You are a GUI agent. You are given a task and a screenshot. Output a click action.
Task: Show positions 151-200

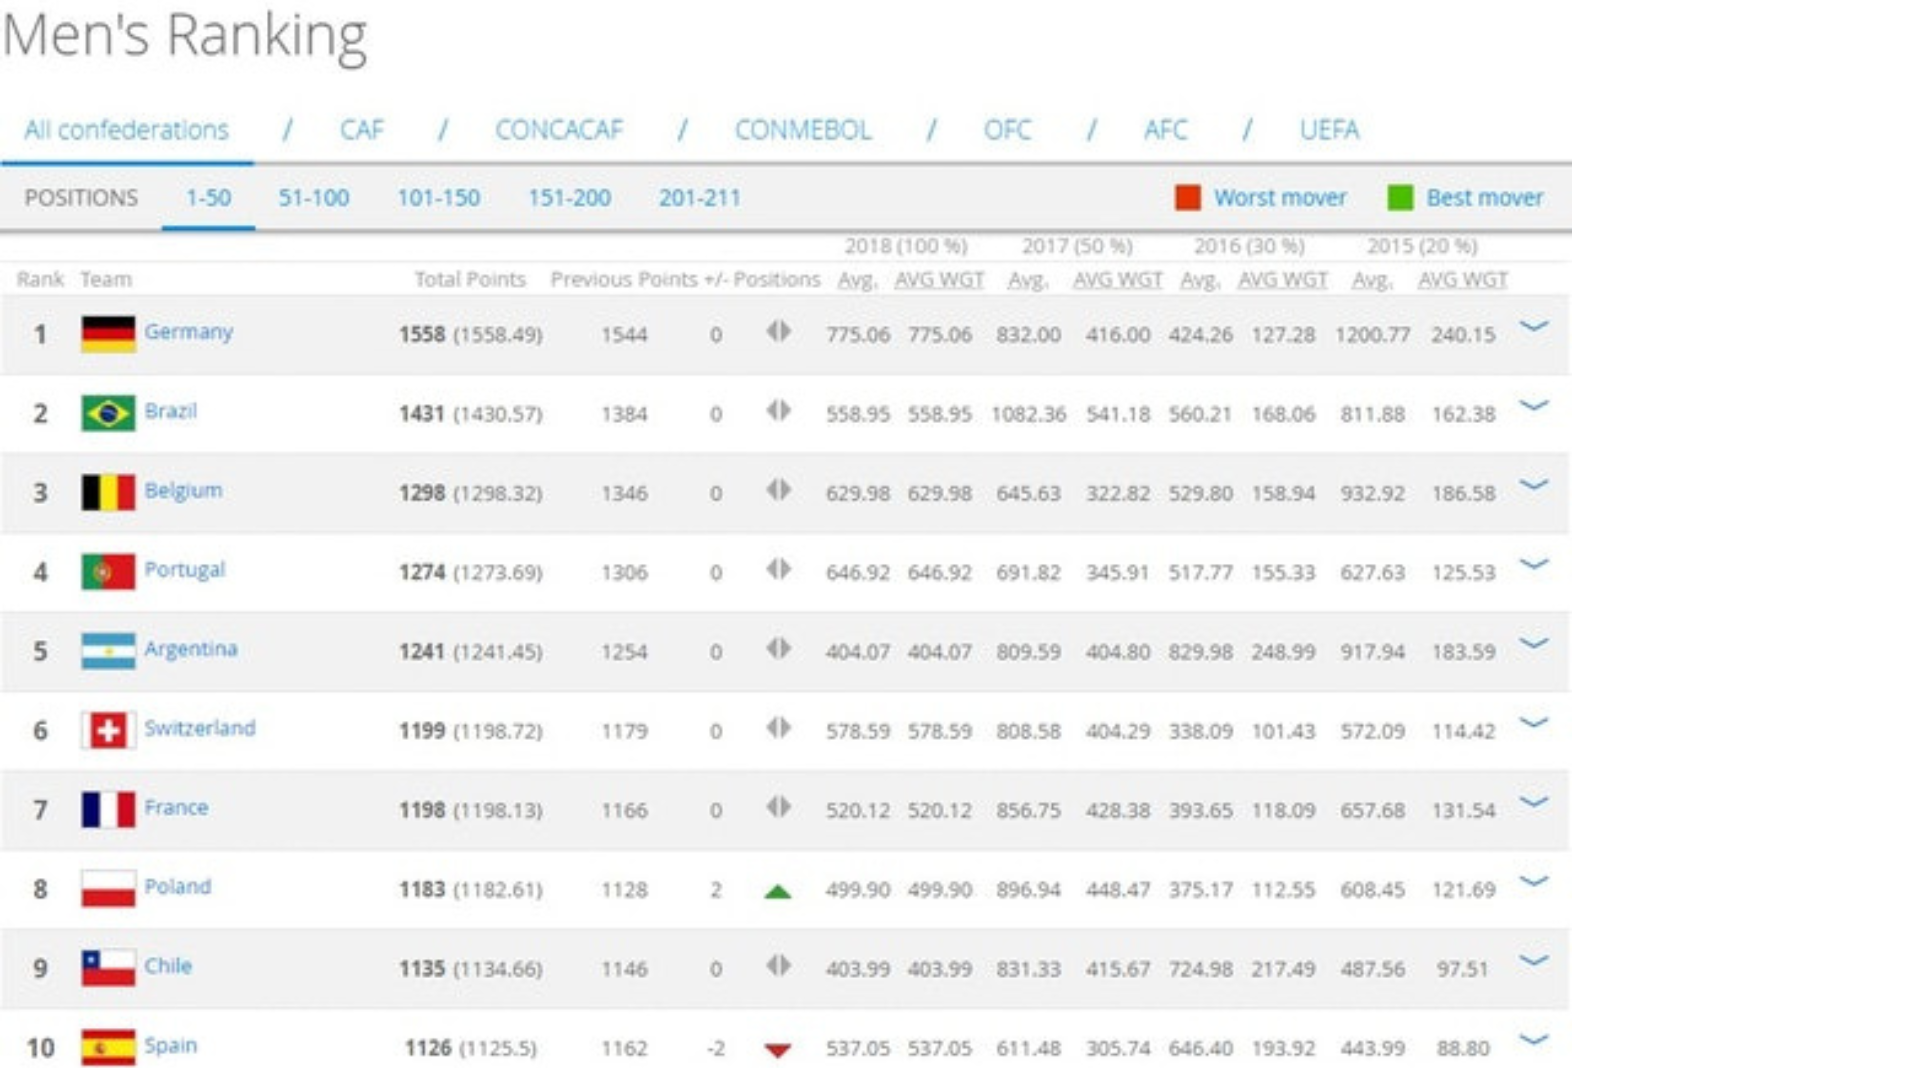[x=569, y=198]
